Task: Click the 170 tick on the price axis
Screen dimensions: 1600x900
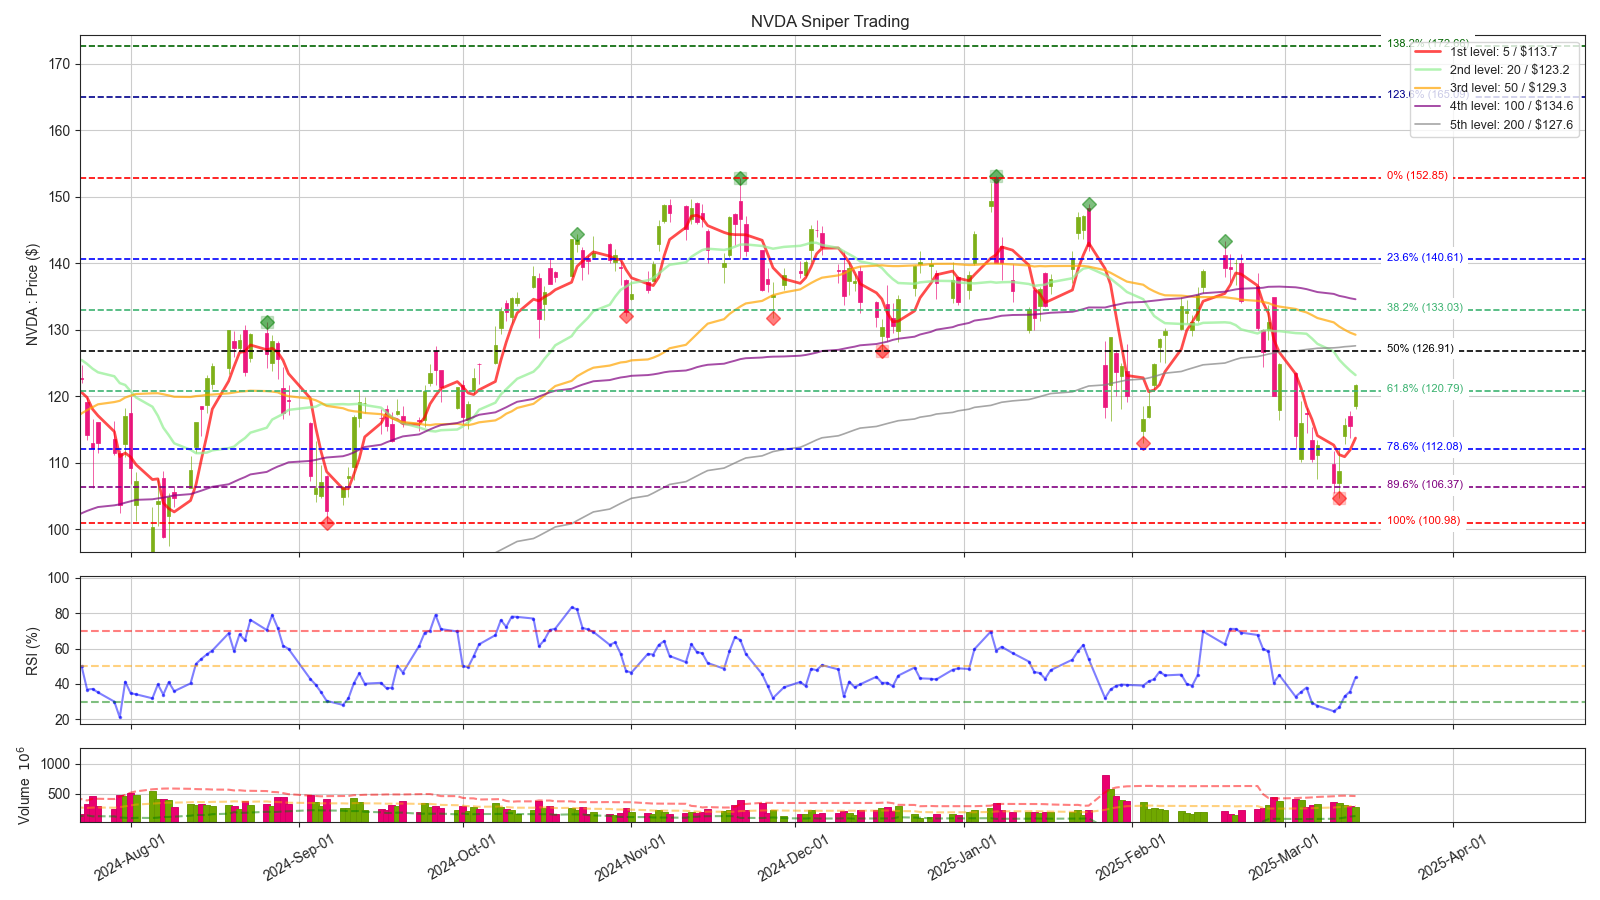Action: point(58,64)
